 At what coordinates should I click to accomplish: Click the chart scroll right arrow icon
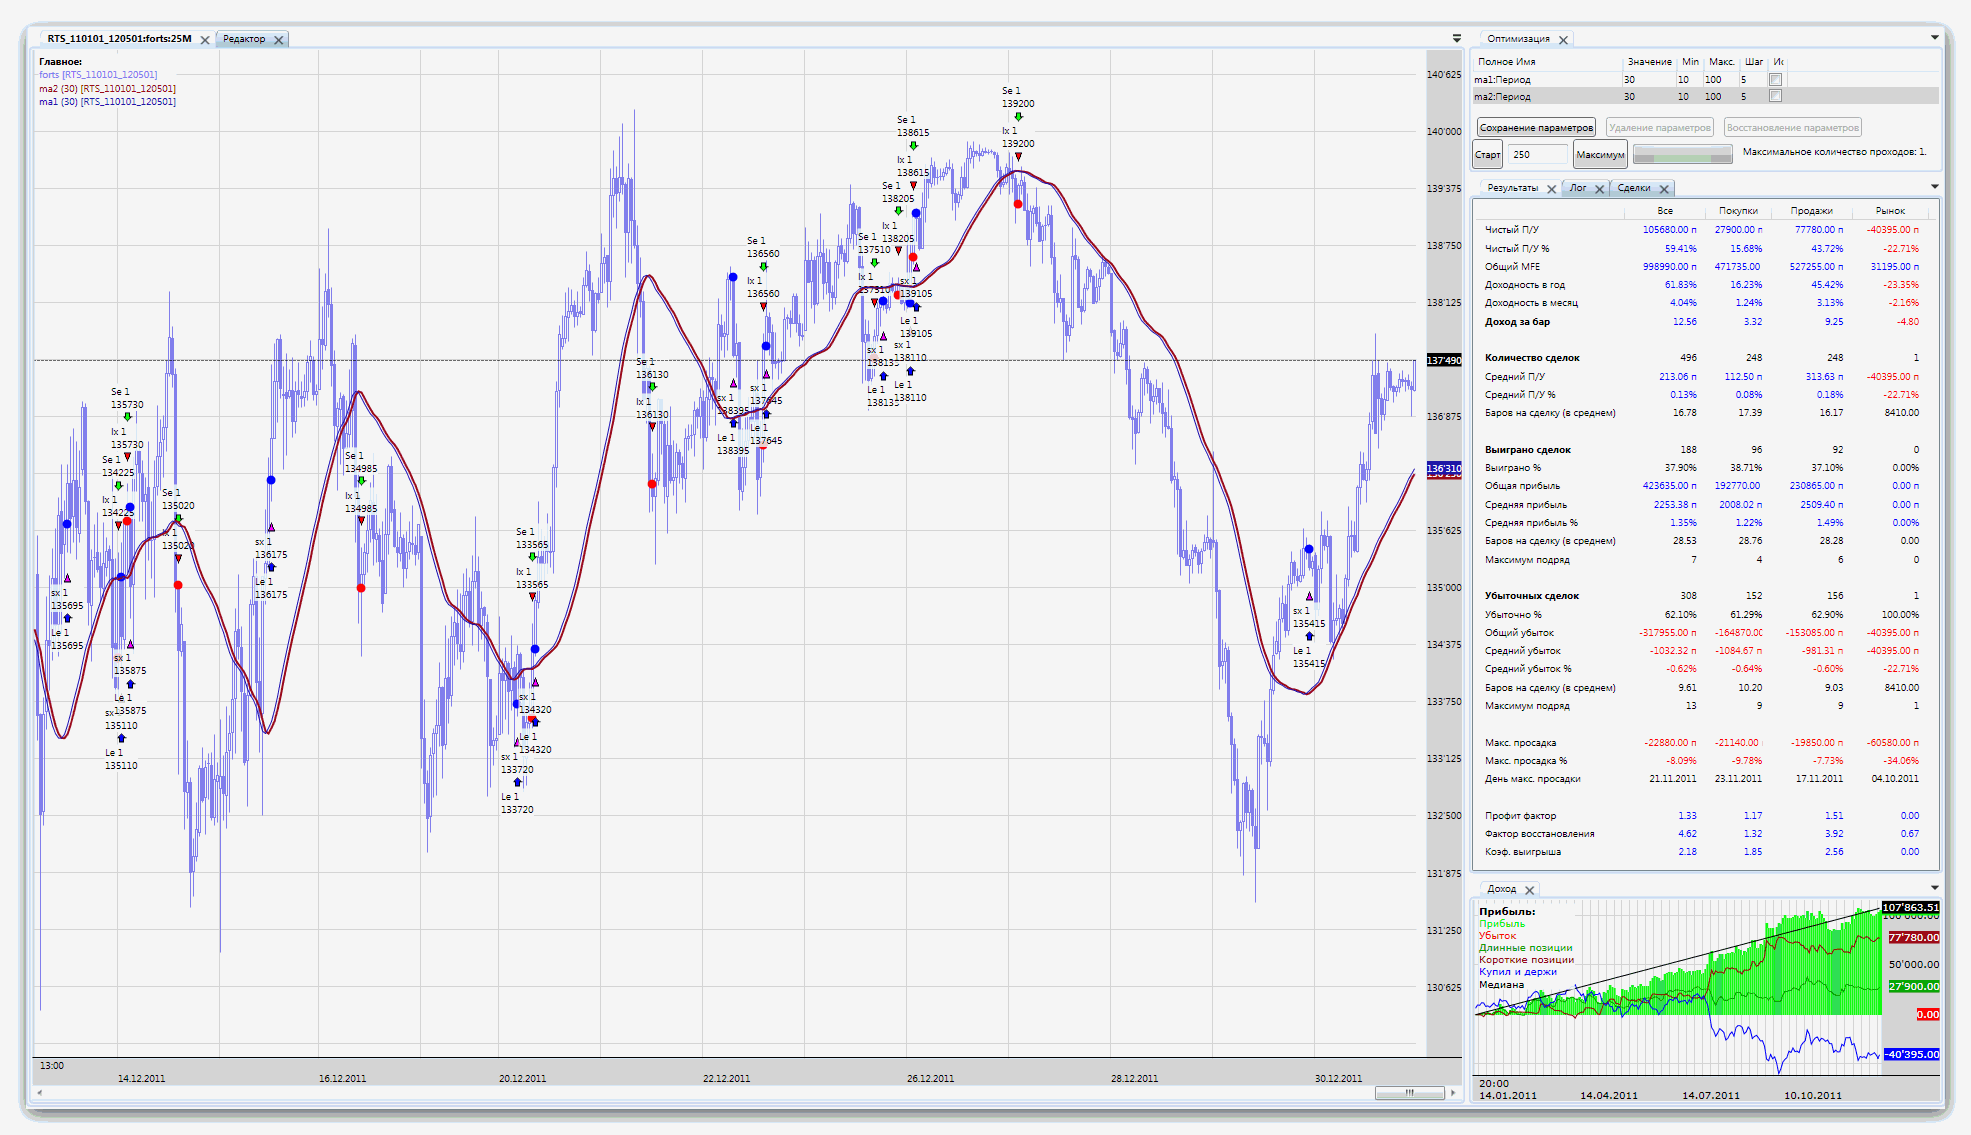[1453, 1093]
